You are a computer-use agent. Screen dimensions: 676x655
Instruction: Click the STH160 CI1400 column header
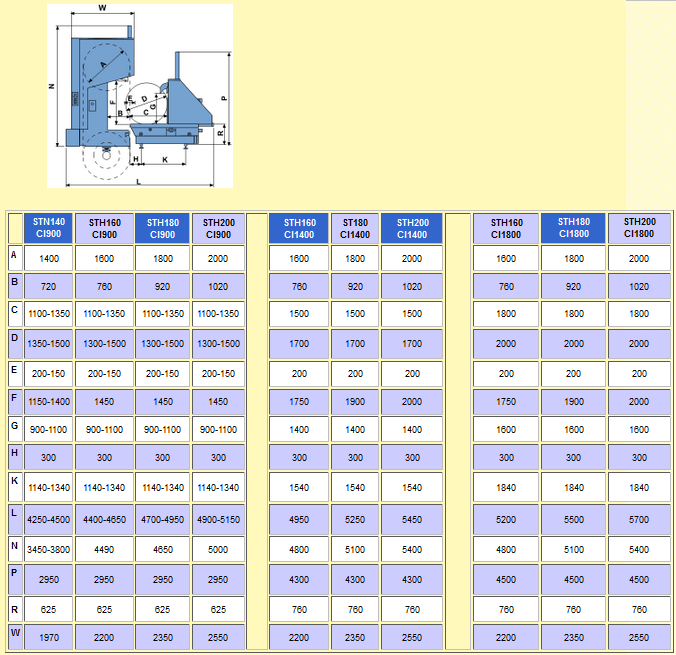[x=299, y=228]
